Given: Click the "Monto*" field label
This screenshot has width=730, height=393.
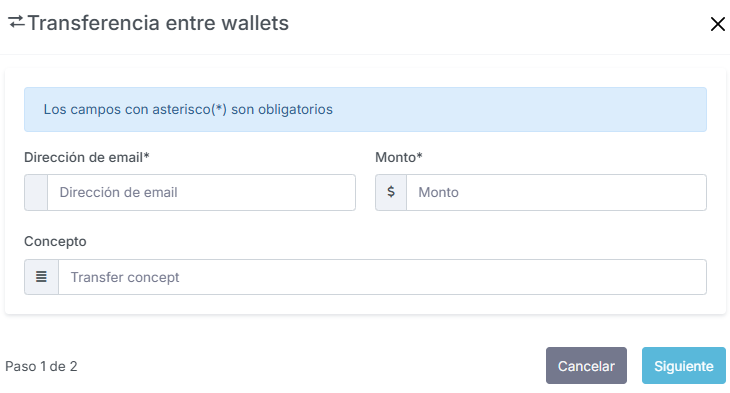Looking at the screenshot, I should click(x=399, y=157).
